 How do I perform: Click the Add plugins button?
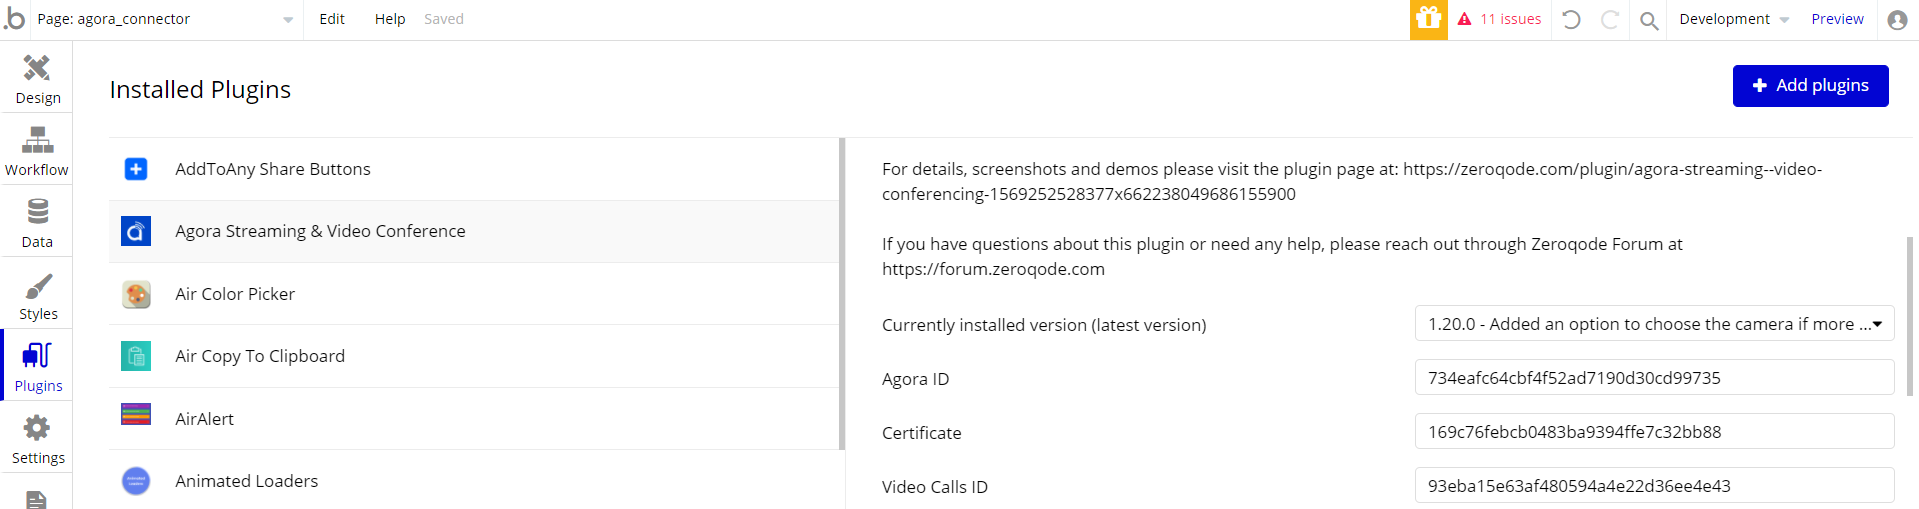click(1810, 86)
